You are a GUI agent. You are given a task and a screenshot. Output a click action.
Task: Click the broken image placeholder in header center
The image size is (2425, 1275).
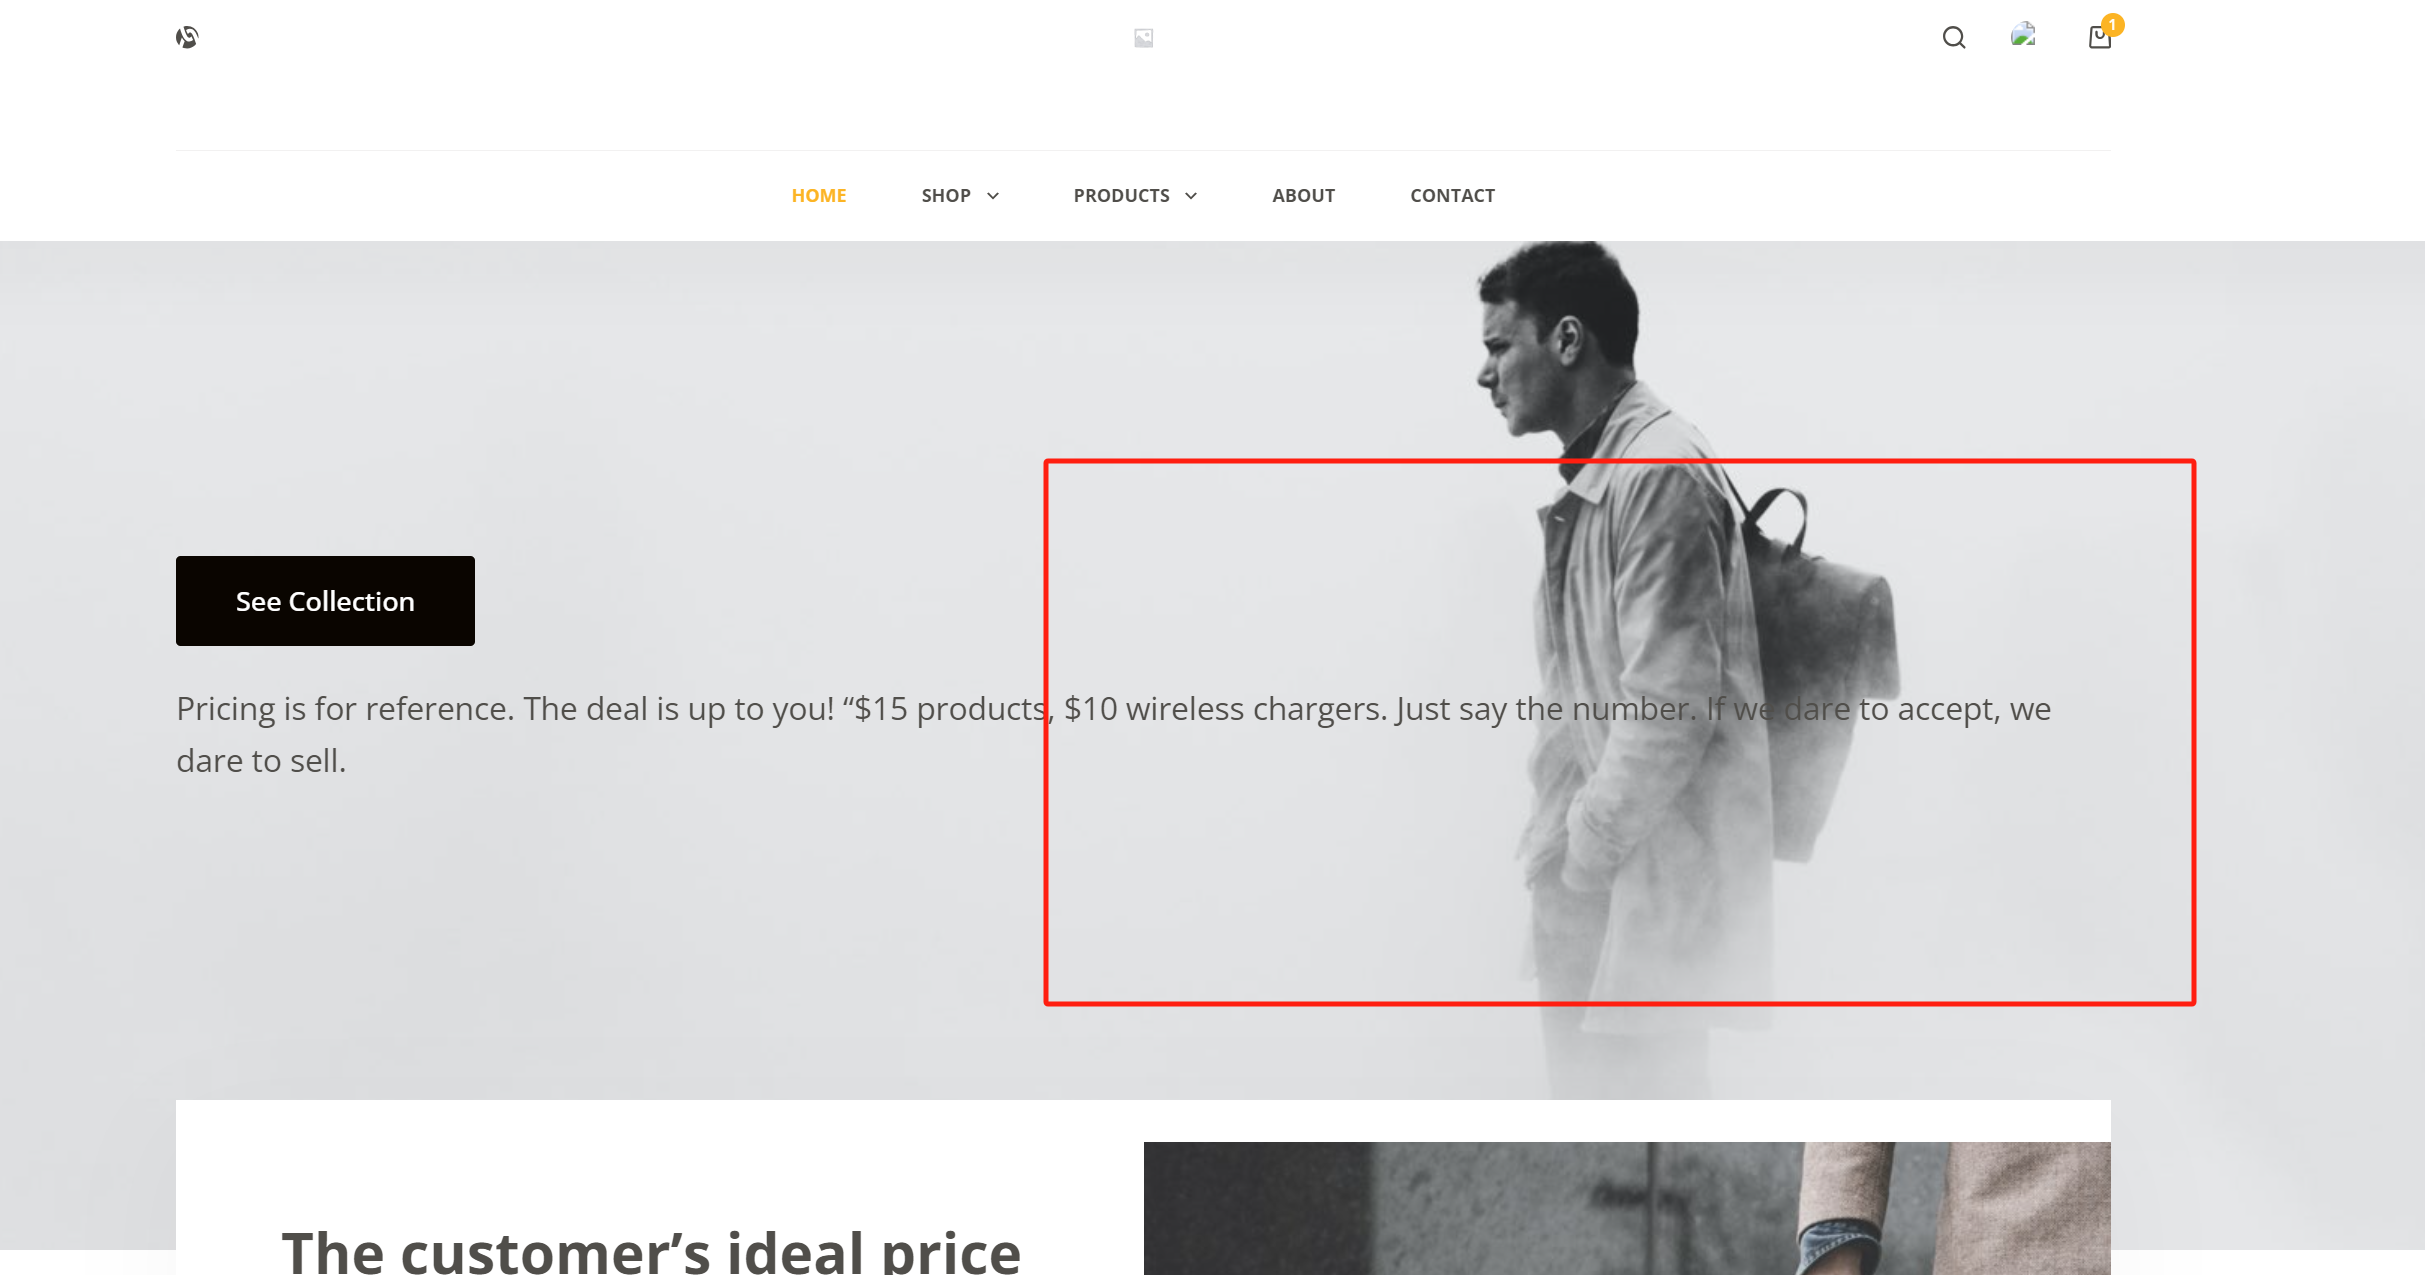click(x=1144, y=38)
